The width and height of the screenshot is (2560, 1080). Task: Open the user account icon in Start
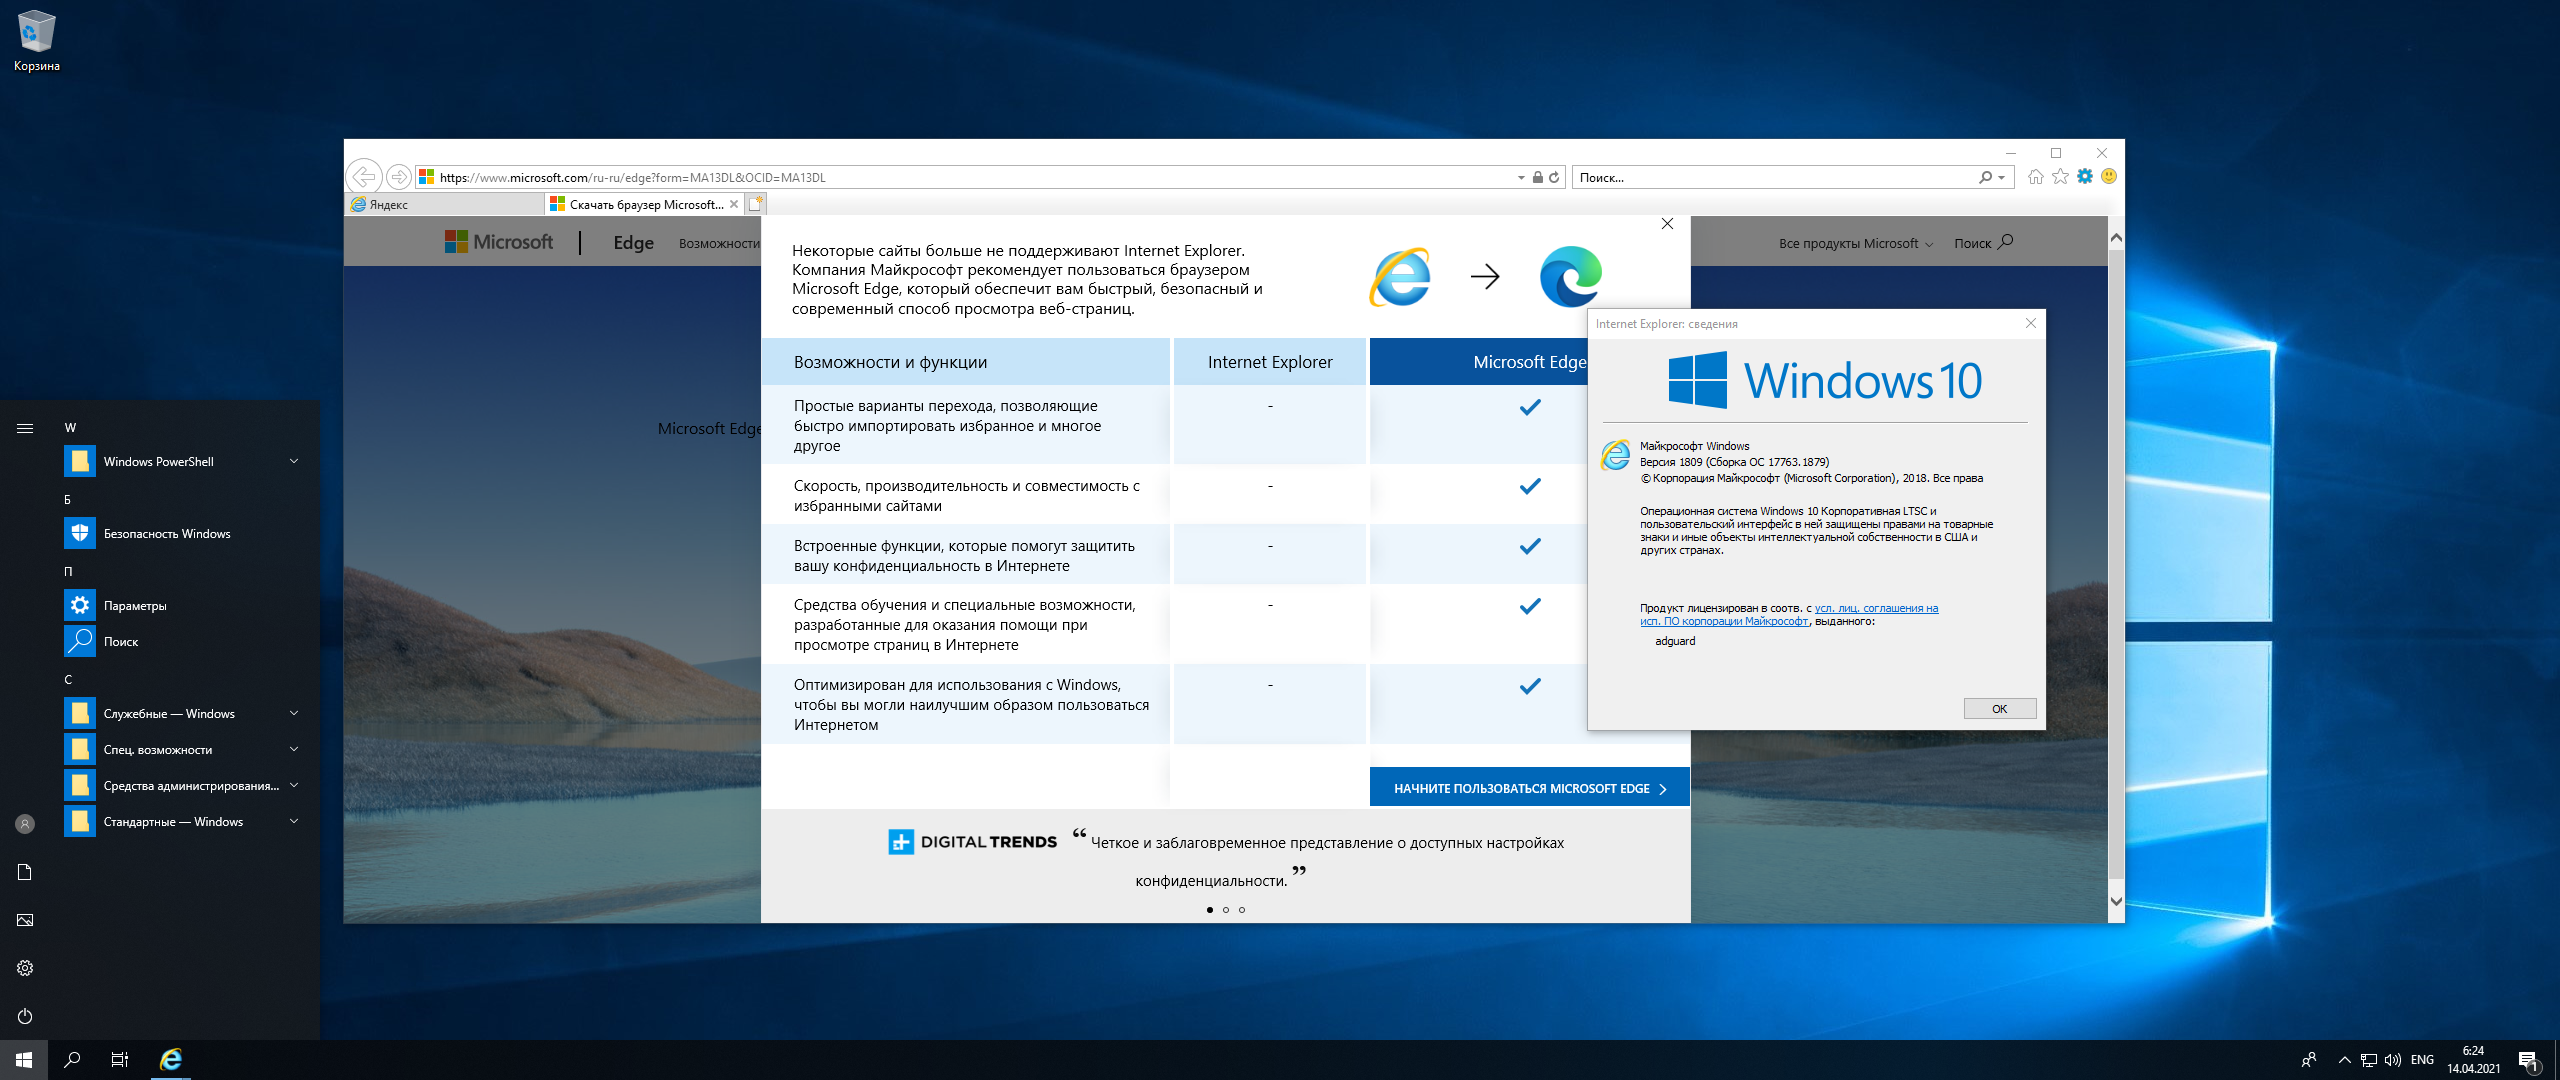coord(25,824)
